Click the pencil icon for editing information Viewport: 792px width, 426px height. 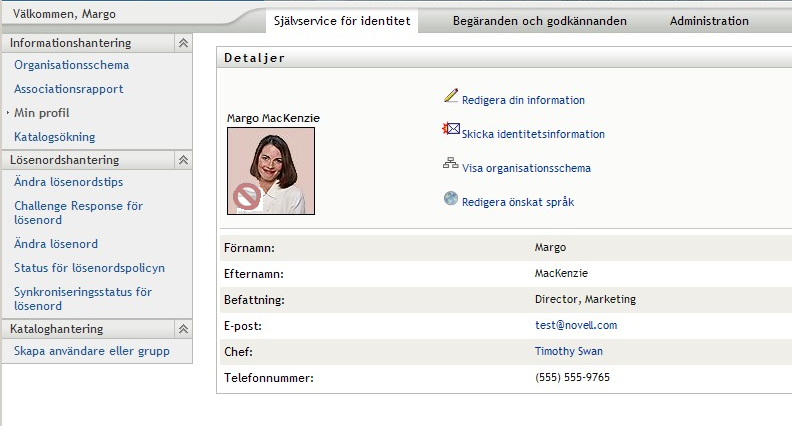[451, 96]
